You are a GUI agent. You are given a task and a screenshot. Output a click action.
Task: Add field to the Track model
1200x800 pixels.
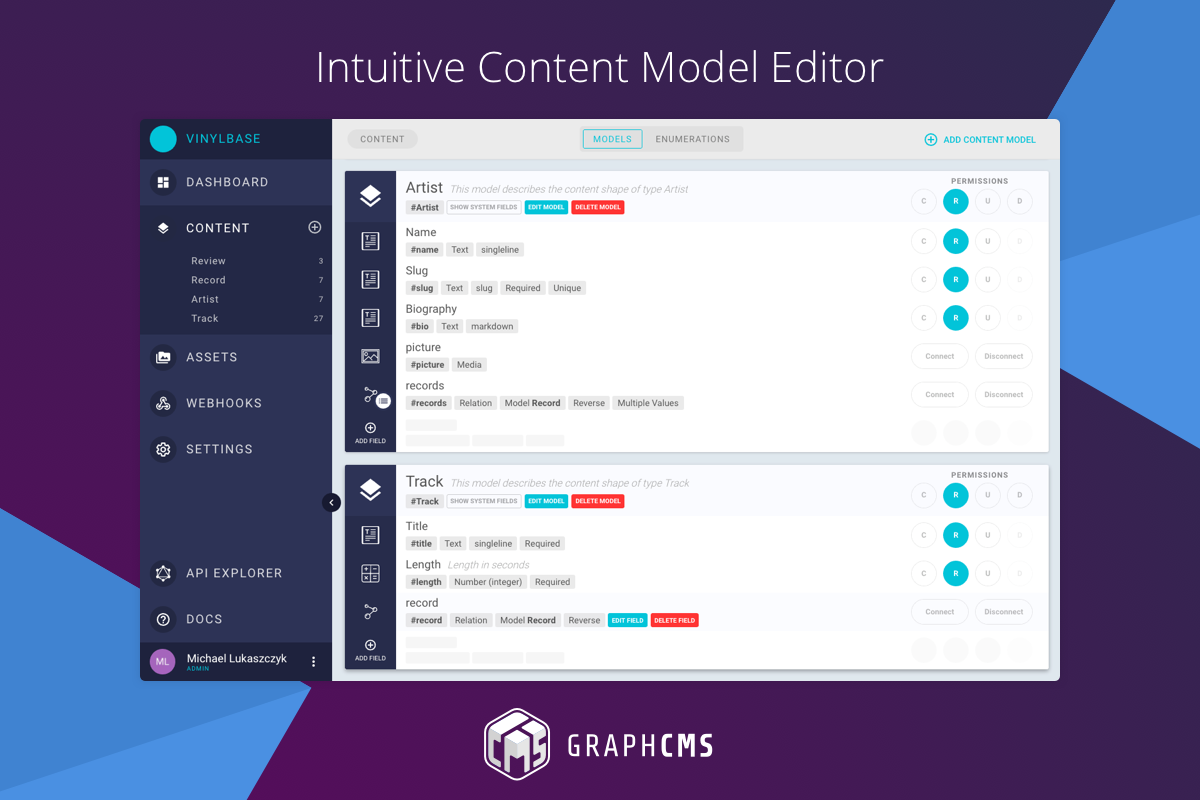(370, 650)
